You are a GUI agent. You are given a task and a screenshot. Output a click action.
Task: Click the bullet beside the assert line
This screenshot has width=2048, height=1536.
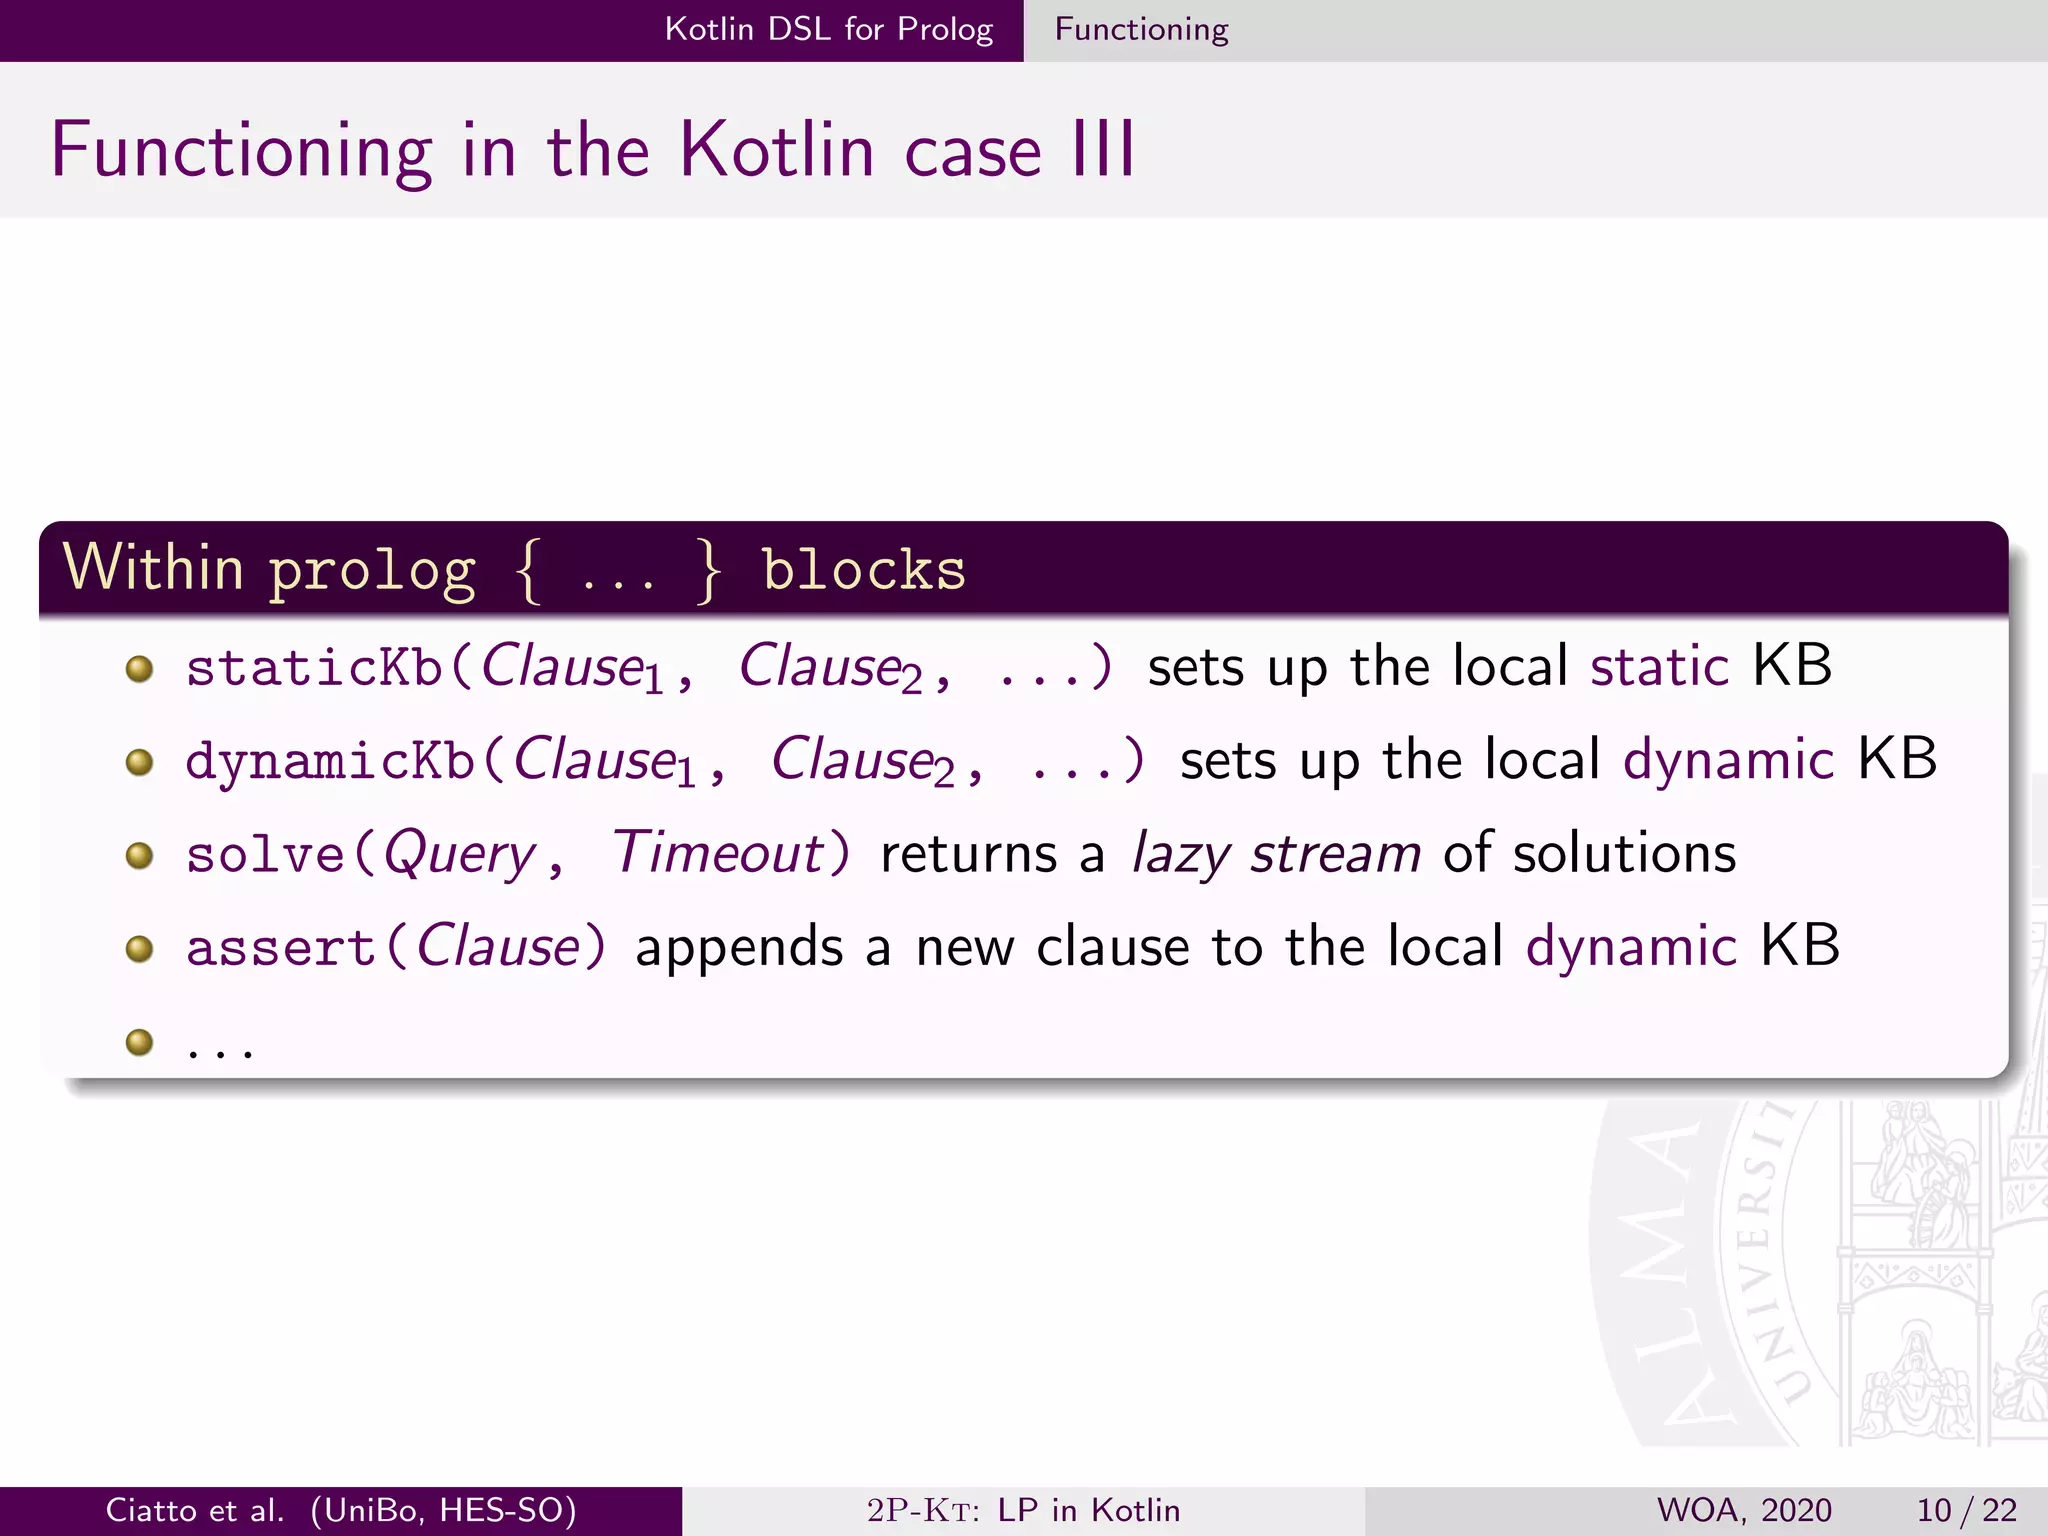[139, 949]
